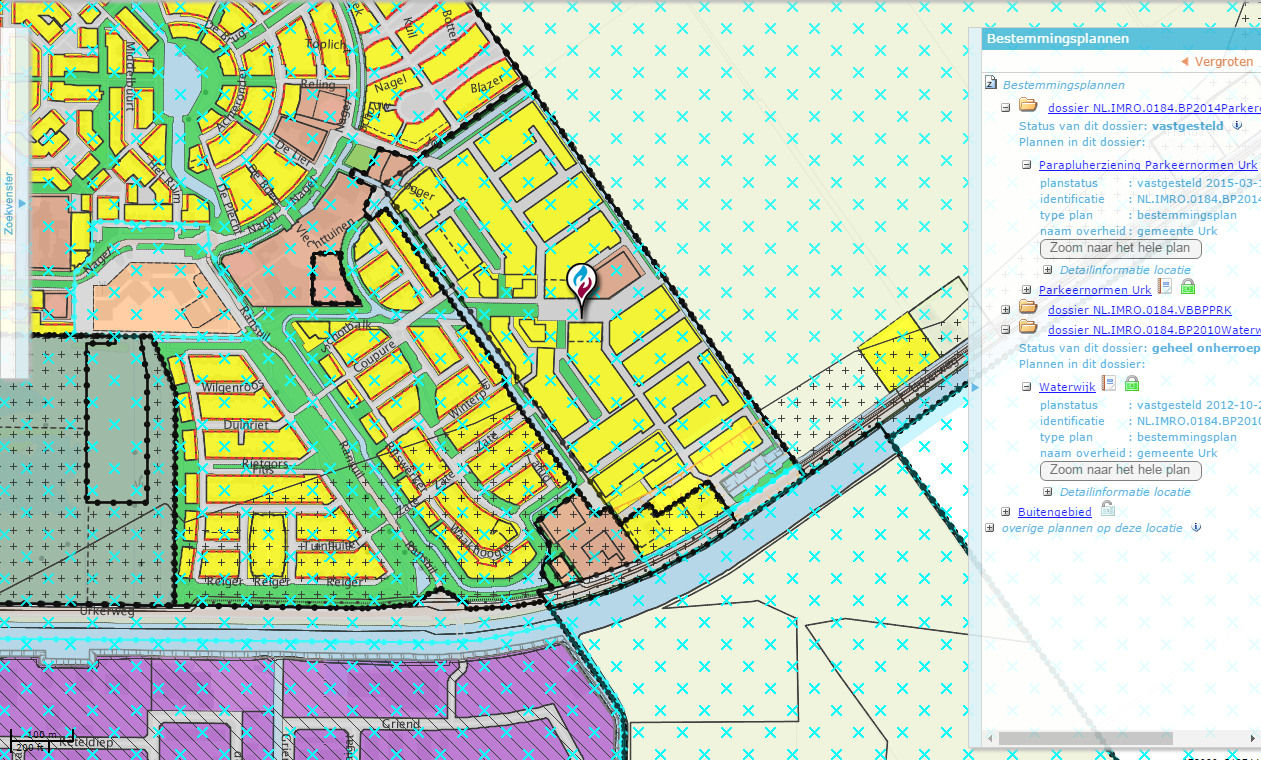1261x760 pixels.
Task: Click the orange Vergroten arrow icon
Action: pyautogui.click(x=1187, y=61)
